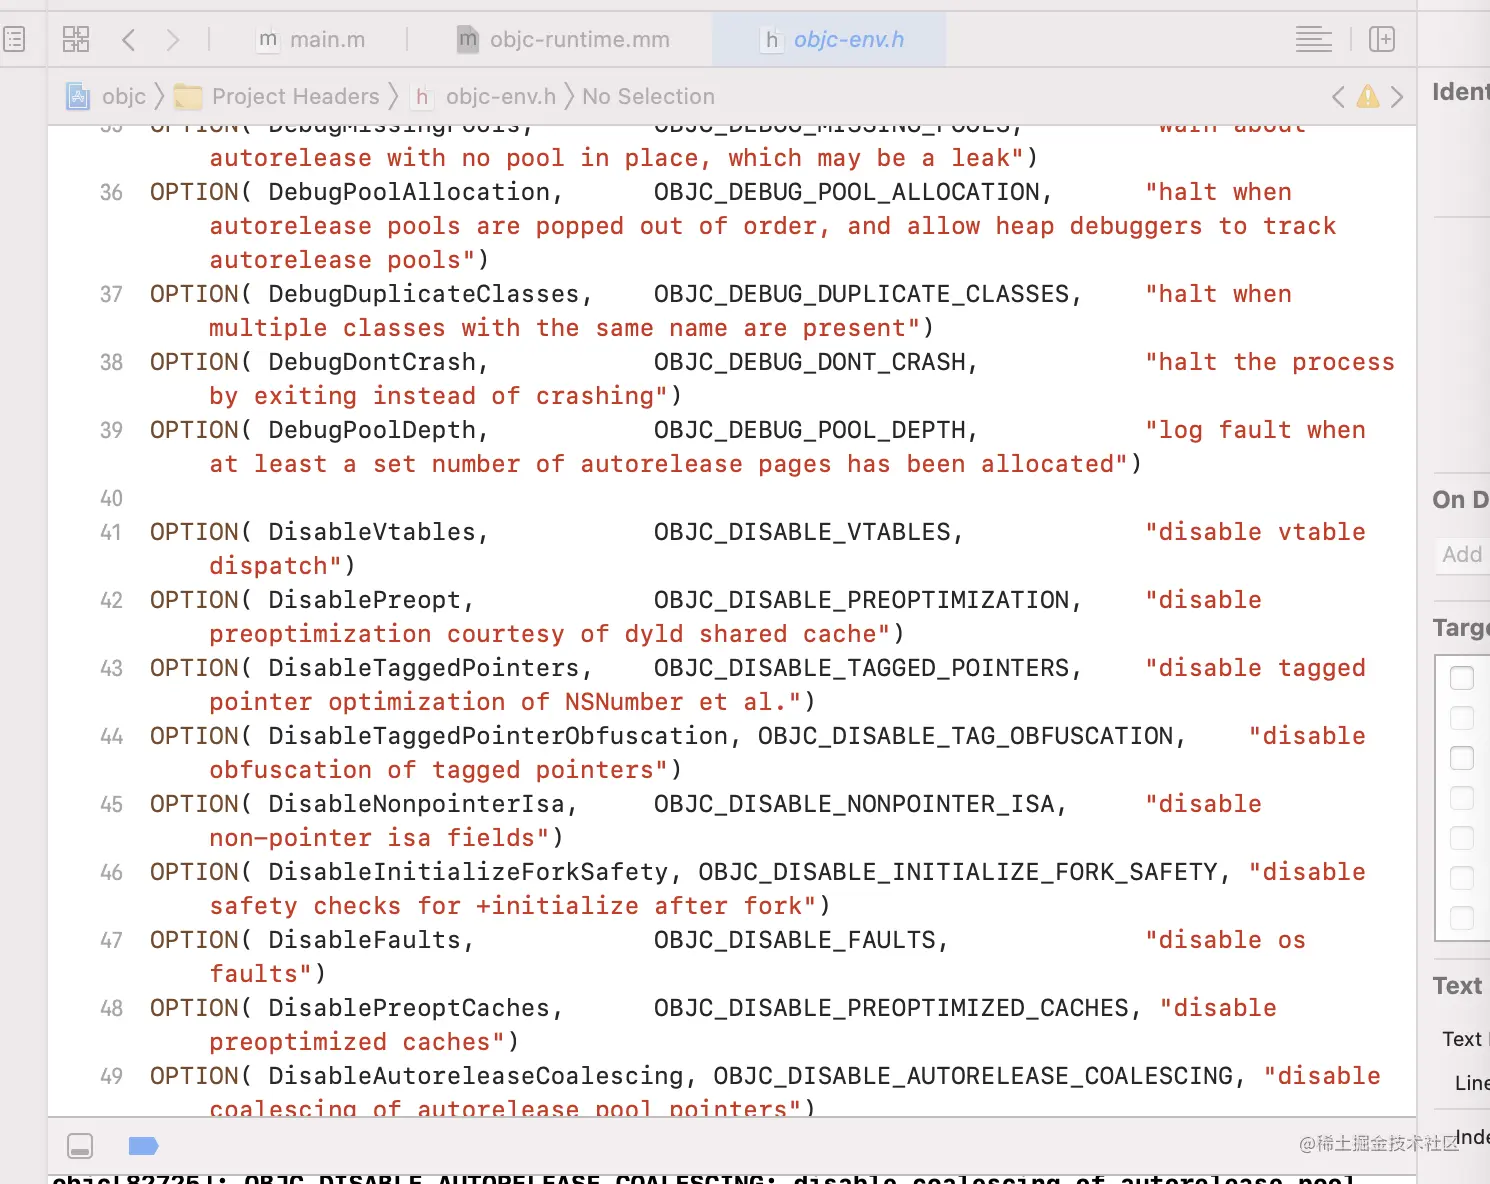Click the OBJC_DISABLE_VTABLES identifier
Image resolution: width=1490 pixels, height=1184 pixels.
[x=803, y=532]
